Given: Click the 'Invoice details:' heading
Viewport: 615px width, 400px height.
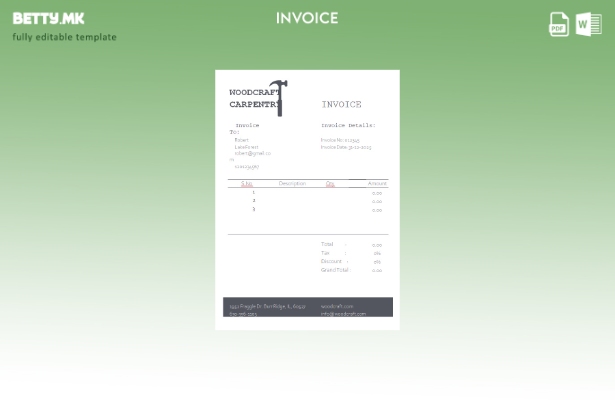Looking at the screenshot, I should (x=347, y=126).
